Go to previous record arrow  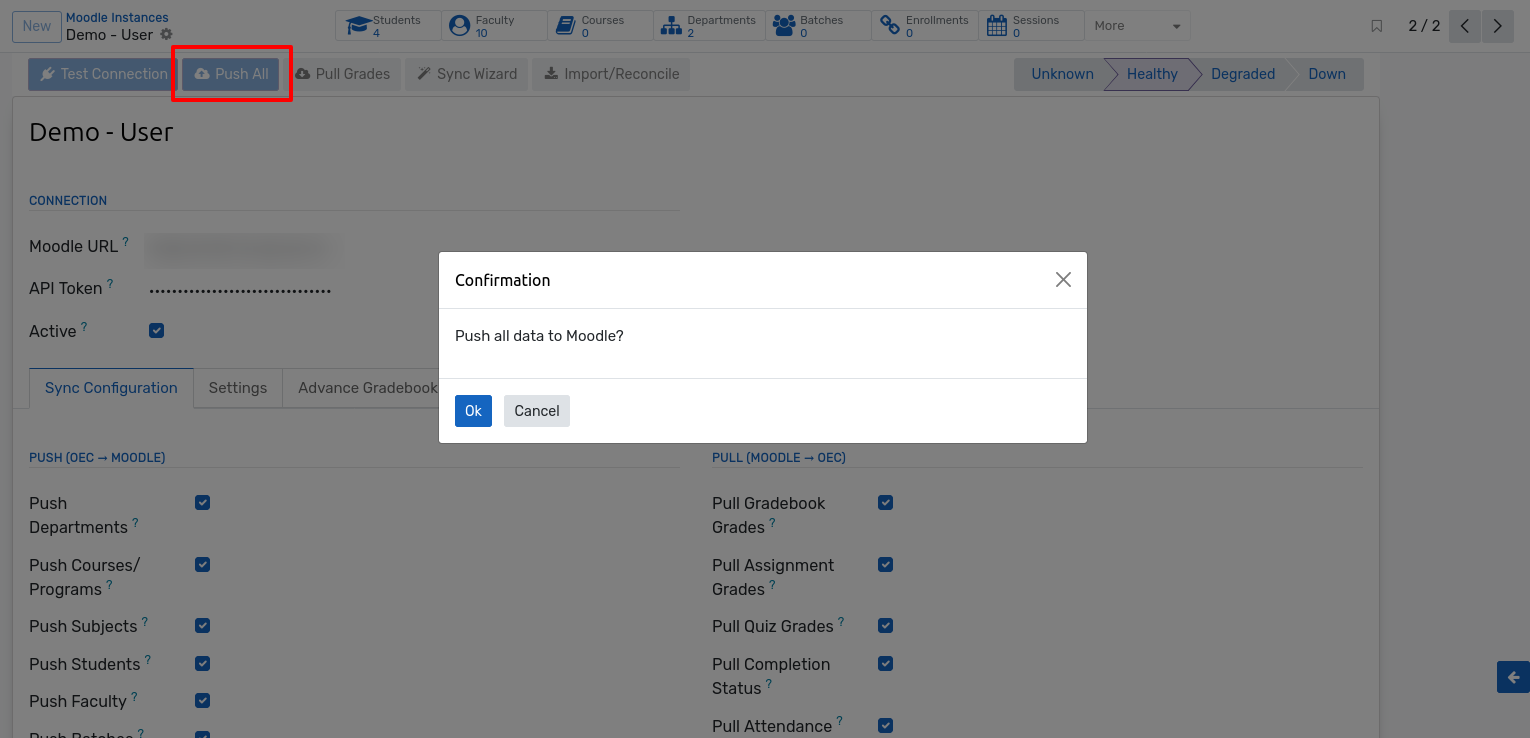pyautogui.click(x=1465, y=26)
